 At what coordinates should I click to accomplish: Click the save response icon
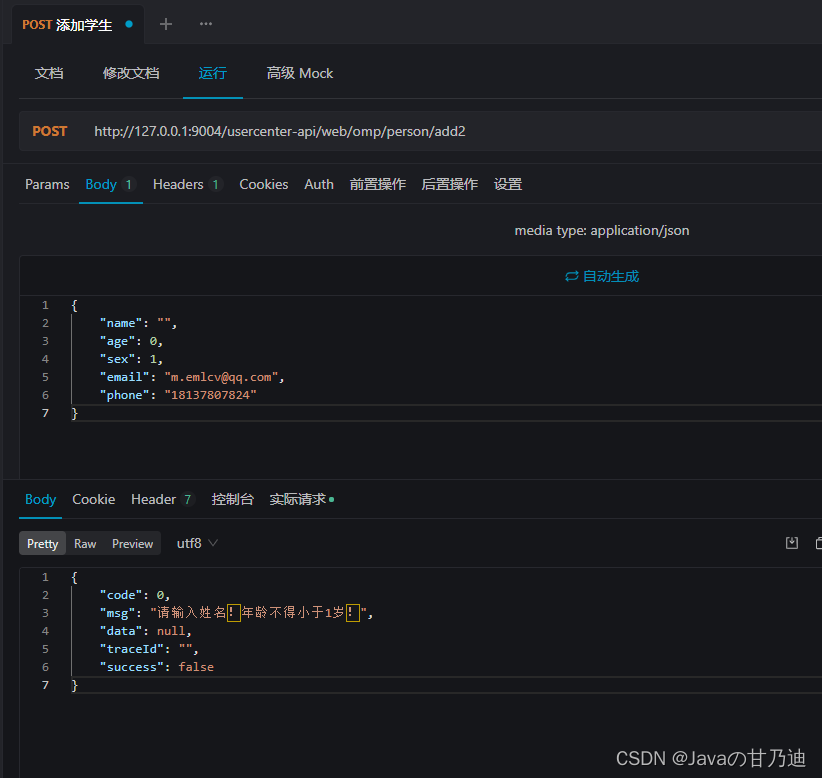tap(792, 543)
